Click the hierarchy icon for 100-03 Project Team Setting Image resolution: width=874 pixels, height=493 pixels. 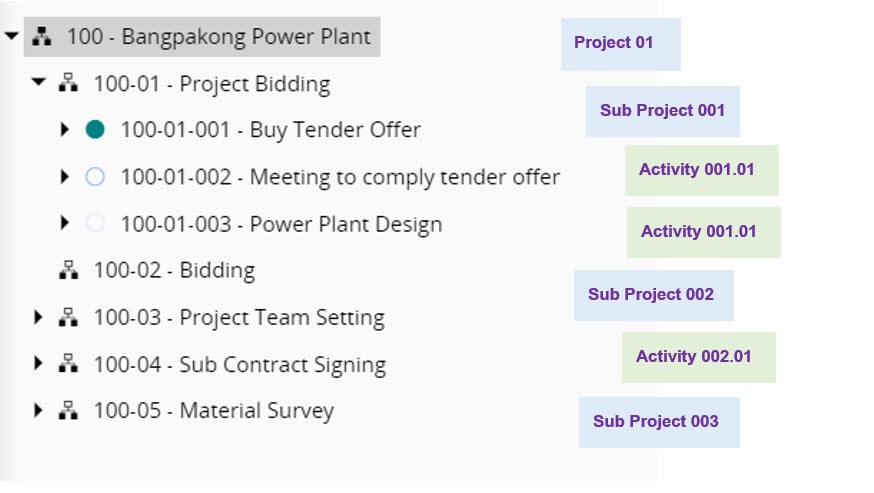pos(69,317)
